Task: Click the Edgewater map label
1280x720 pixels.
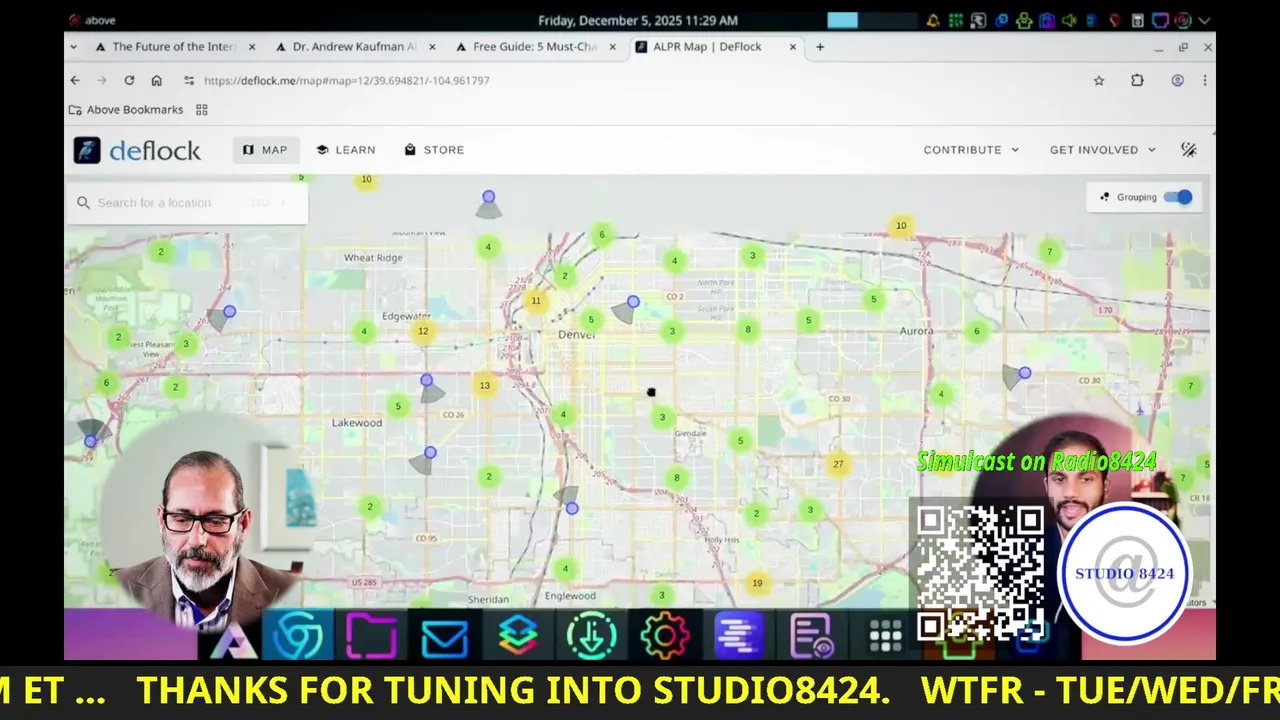Action: tap(406, 316)
